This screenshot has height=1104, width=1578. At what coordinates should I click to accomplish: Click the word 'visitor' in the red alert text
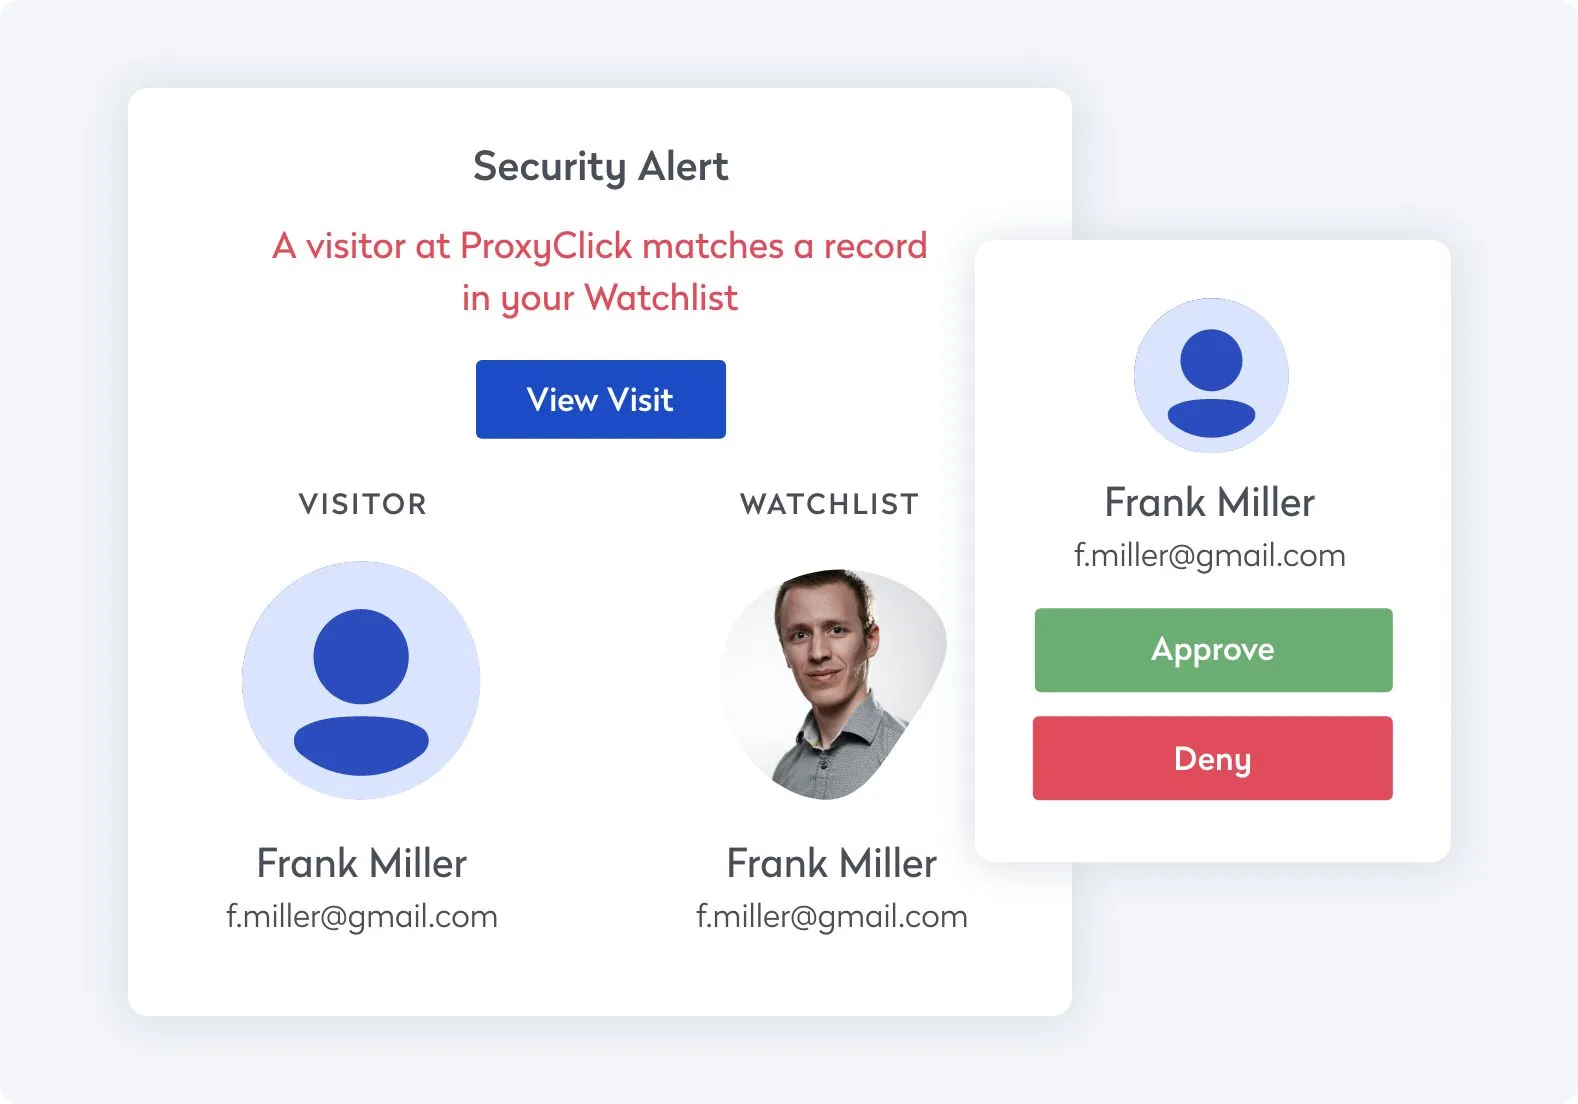click(x=355, y=246)
